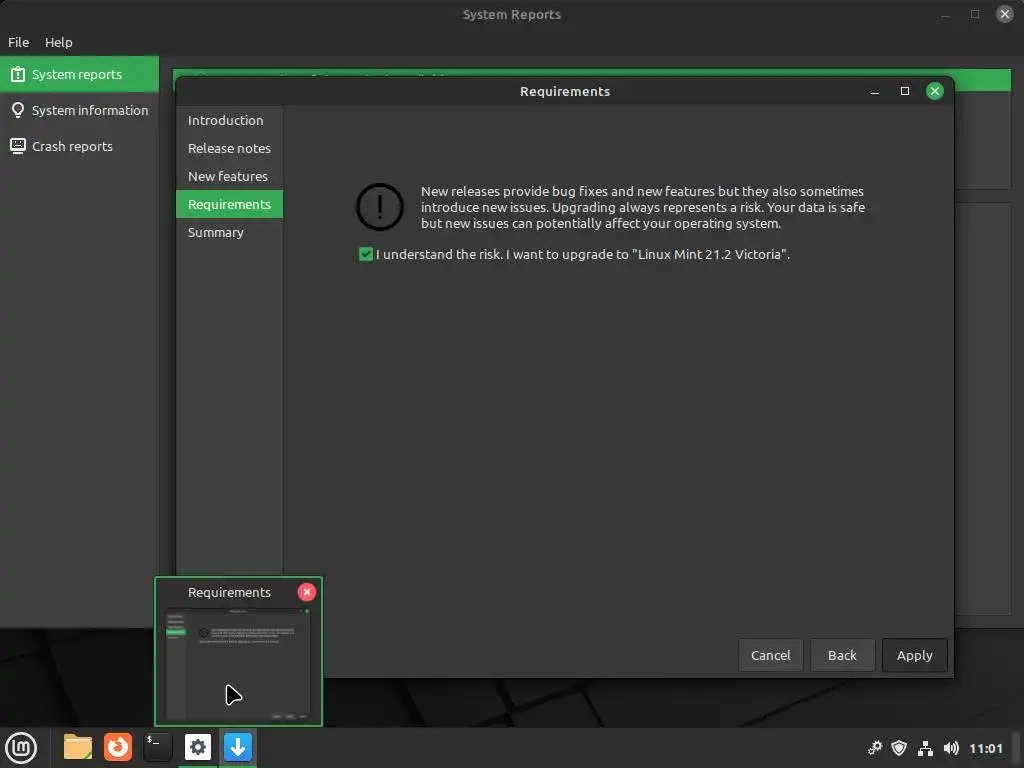Click the Apply button
1024x768 pixels.
pyautogui.click(x=914, y=655)
